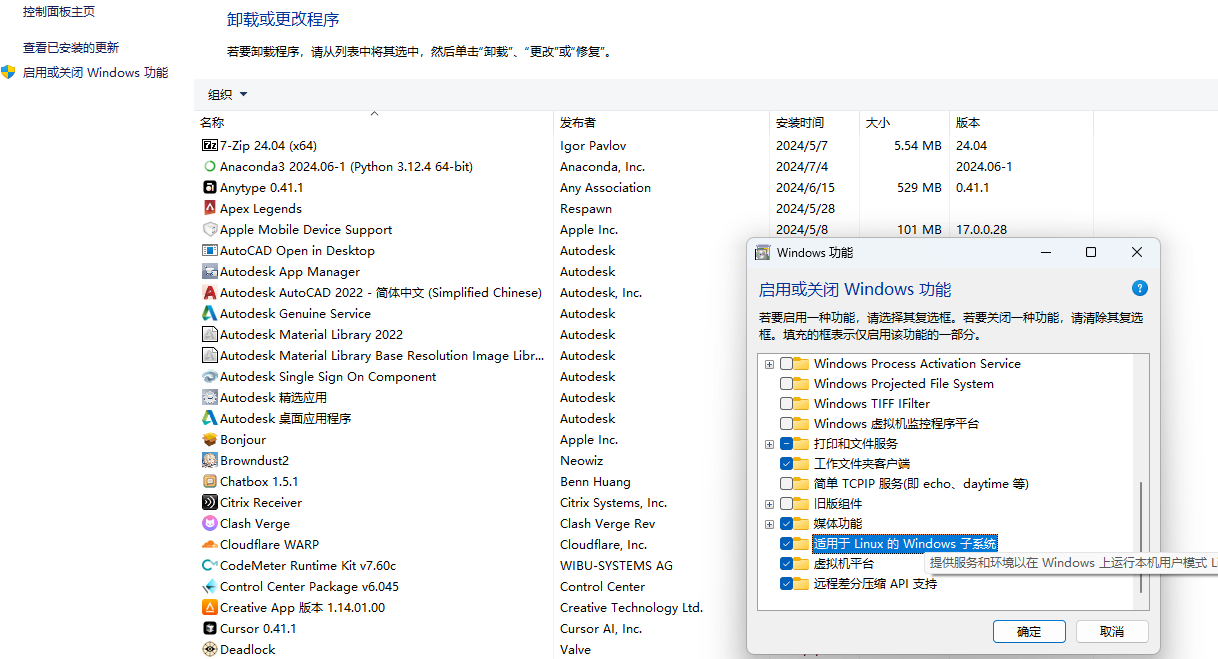Click the Deadlock program icon
Screen dimensions: 1218x659
pos(210,650)
